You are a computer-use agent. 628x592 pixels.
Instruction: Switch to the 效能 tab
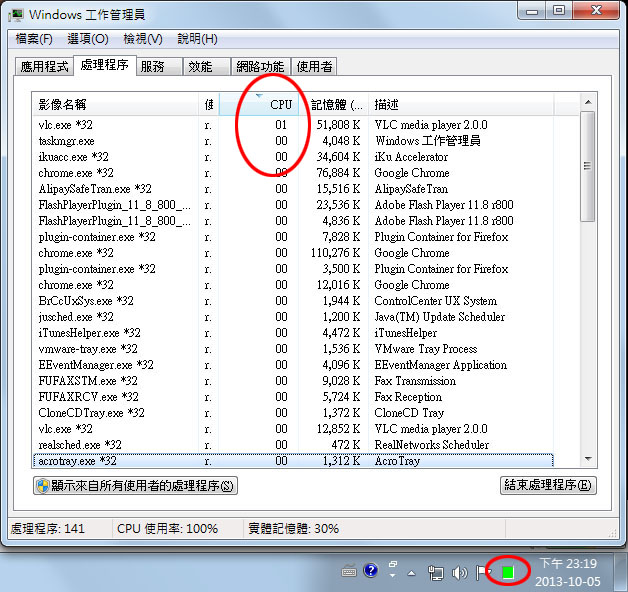coord(207,66)
